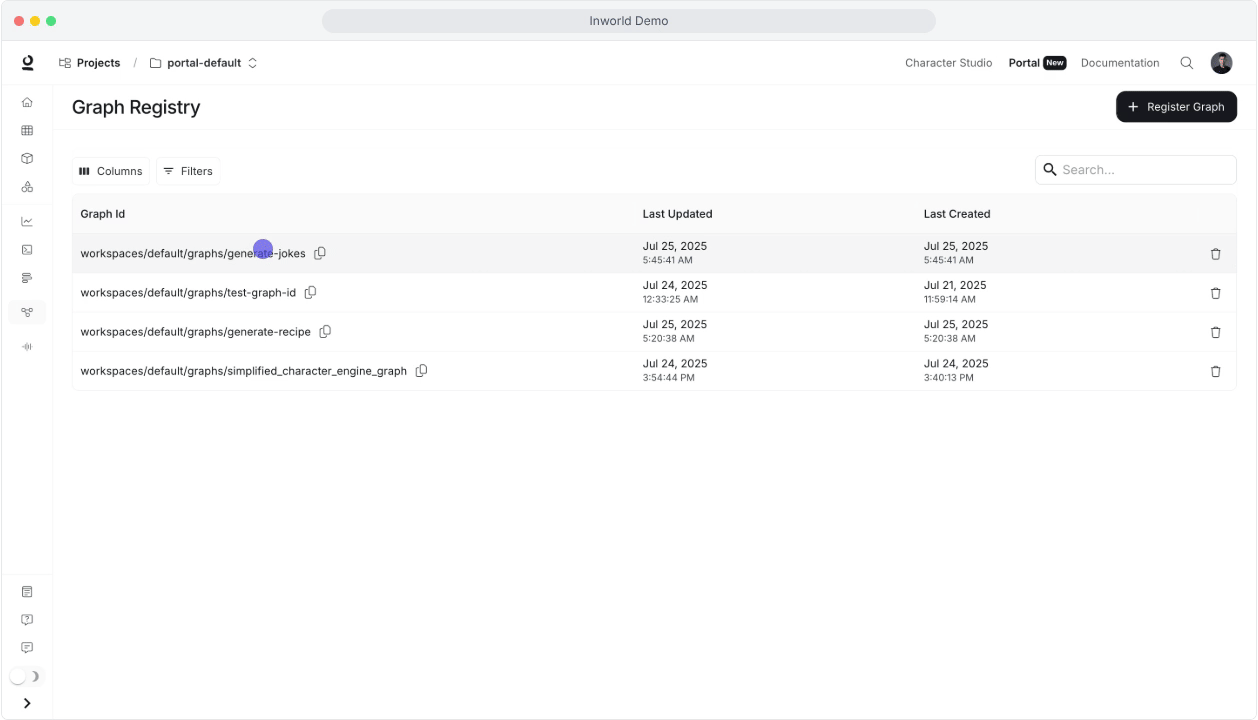Switch to Character Studio
1258x720 pixels.
pos(946,62)
